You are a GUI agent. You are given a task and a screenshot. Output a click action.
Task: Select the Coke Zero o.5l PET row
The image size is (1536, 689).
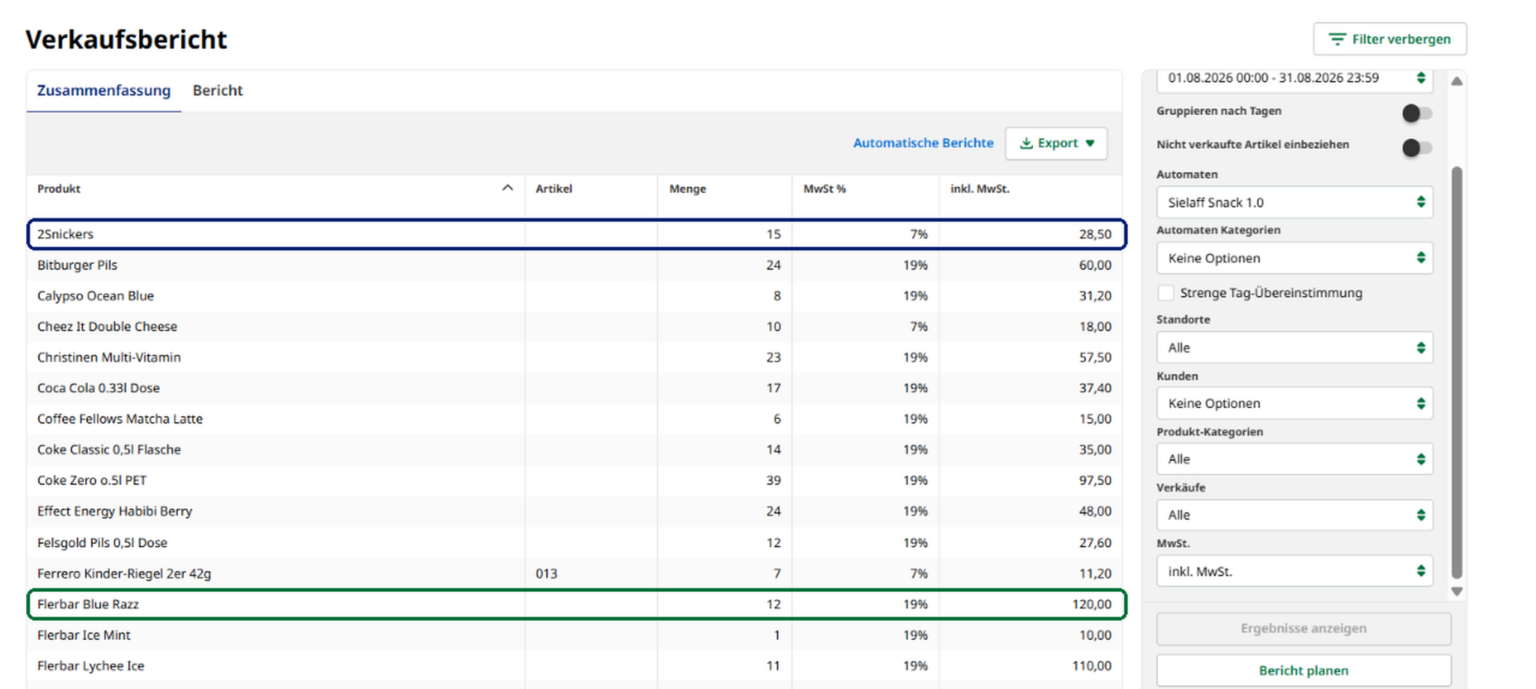pos(575,481)
